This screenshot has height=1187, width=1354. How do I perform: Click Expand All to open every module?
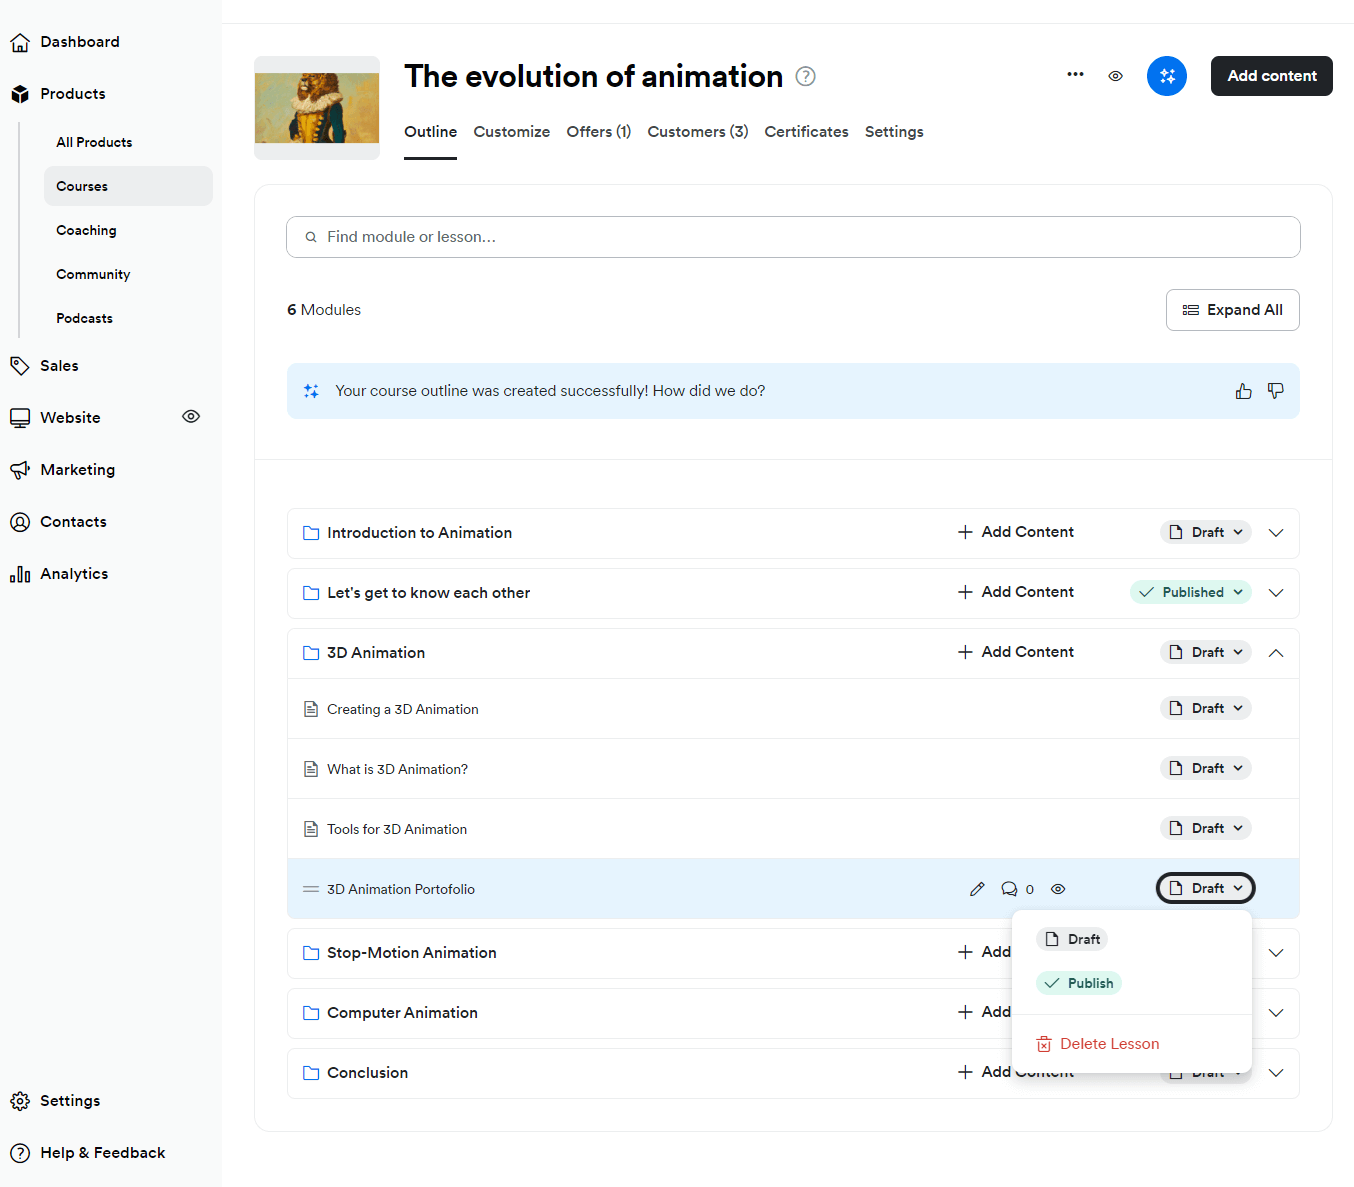point(1232,310)
